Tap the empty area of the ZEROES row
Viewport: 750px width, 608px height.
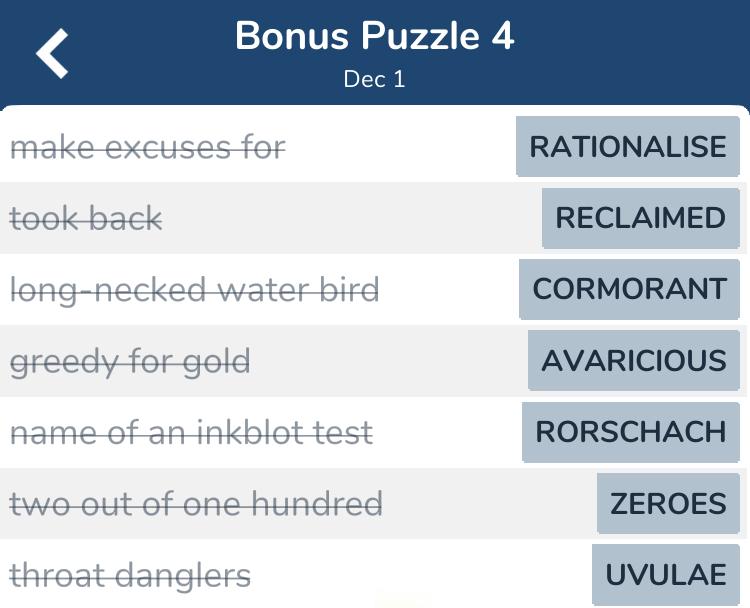pyautogui.click(x=488, y=504)
